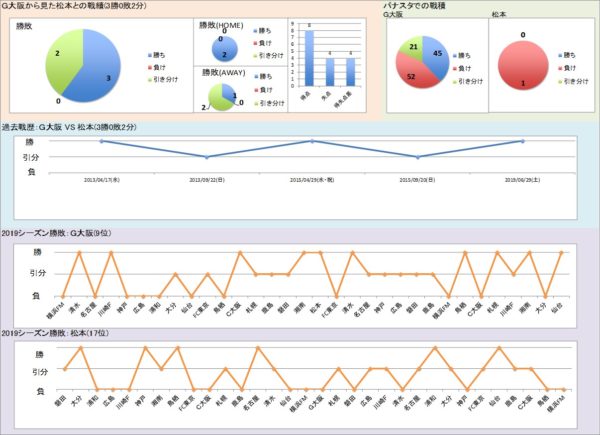Screen dimensions: 600x435
Task: Click the 2019/06/29 data point in 過去戦歴 chart
Action: [521, 141]
